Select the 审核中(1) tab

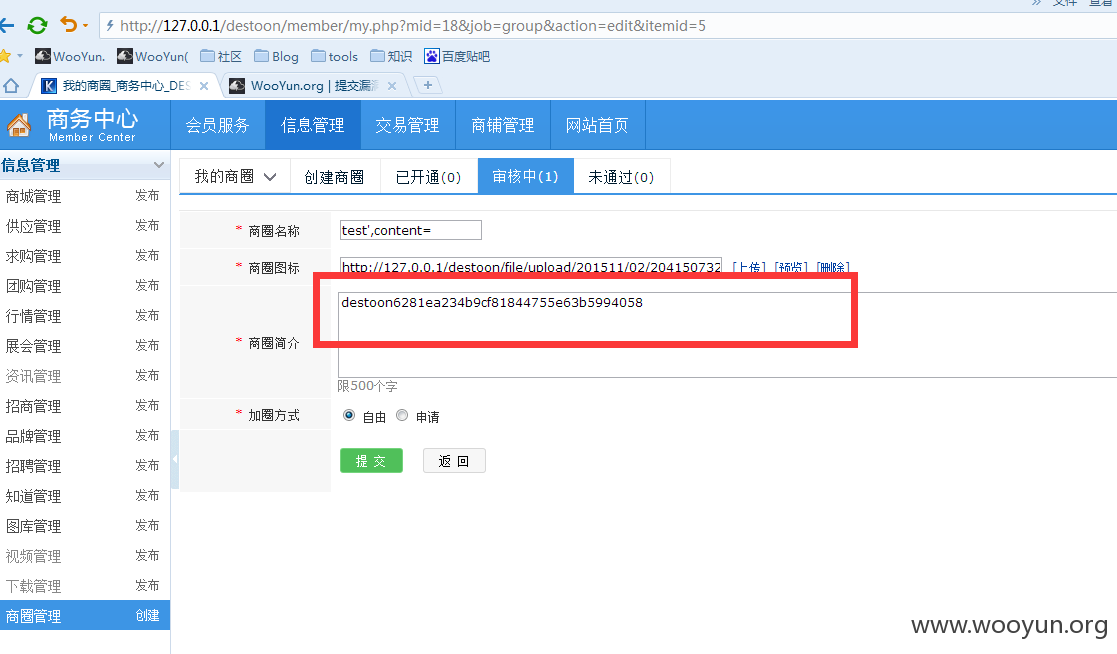[526, 176]
